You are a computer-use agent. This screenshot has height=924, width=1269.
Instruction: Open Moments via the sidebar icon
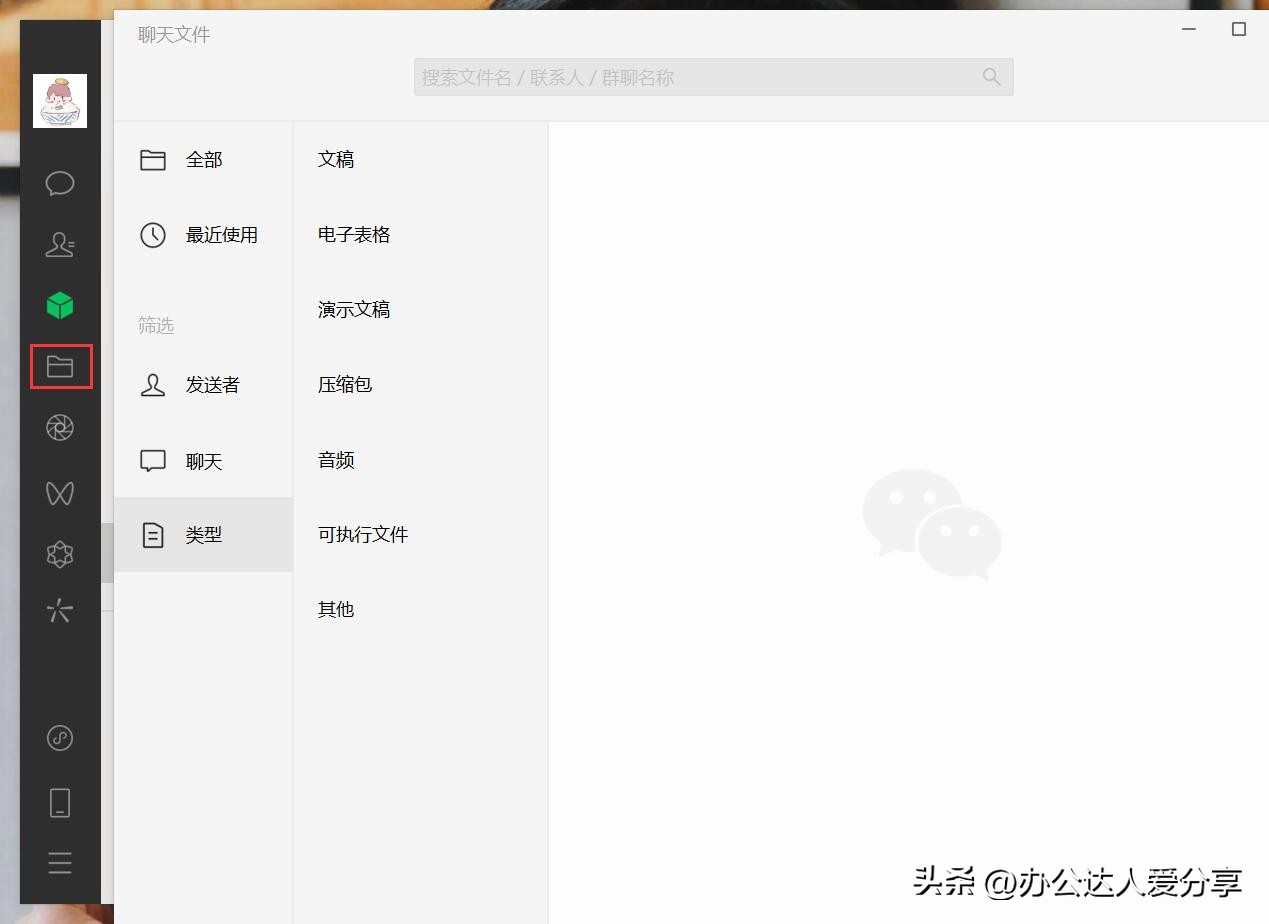tap(60, 492)
